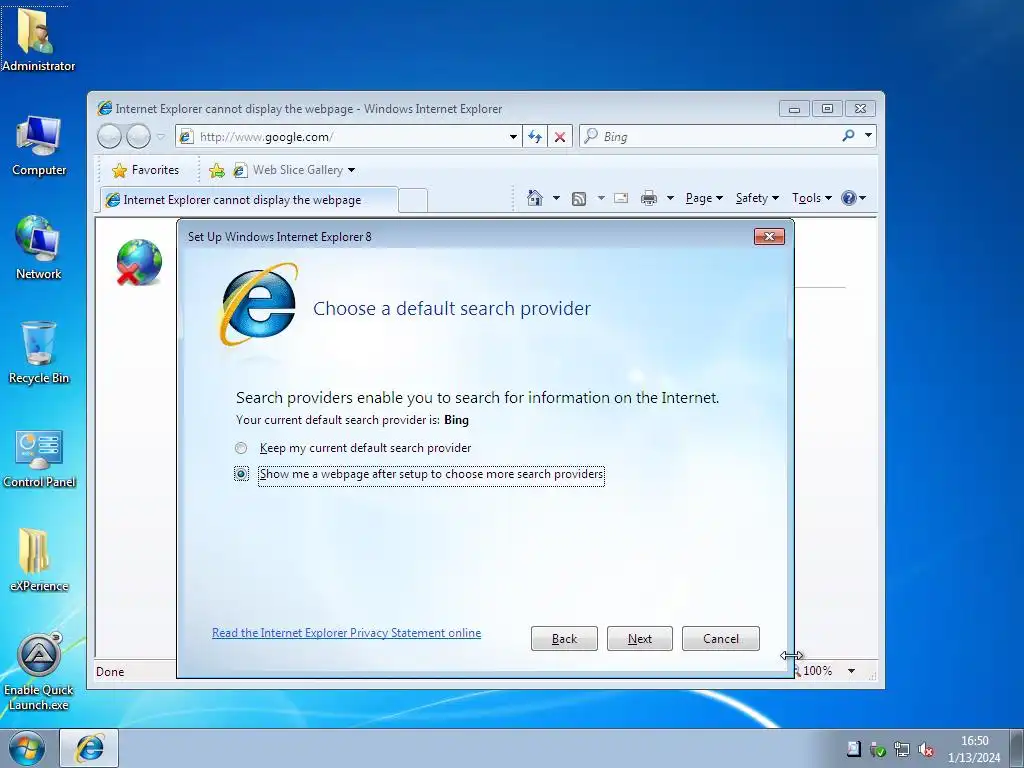The height and width of the screenshot is (768, 1024).
Task: Click the Favorites star button
Action: point(145,170)
